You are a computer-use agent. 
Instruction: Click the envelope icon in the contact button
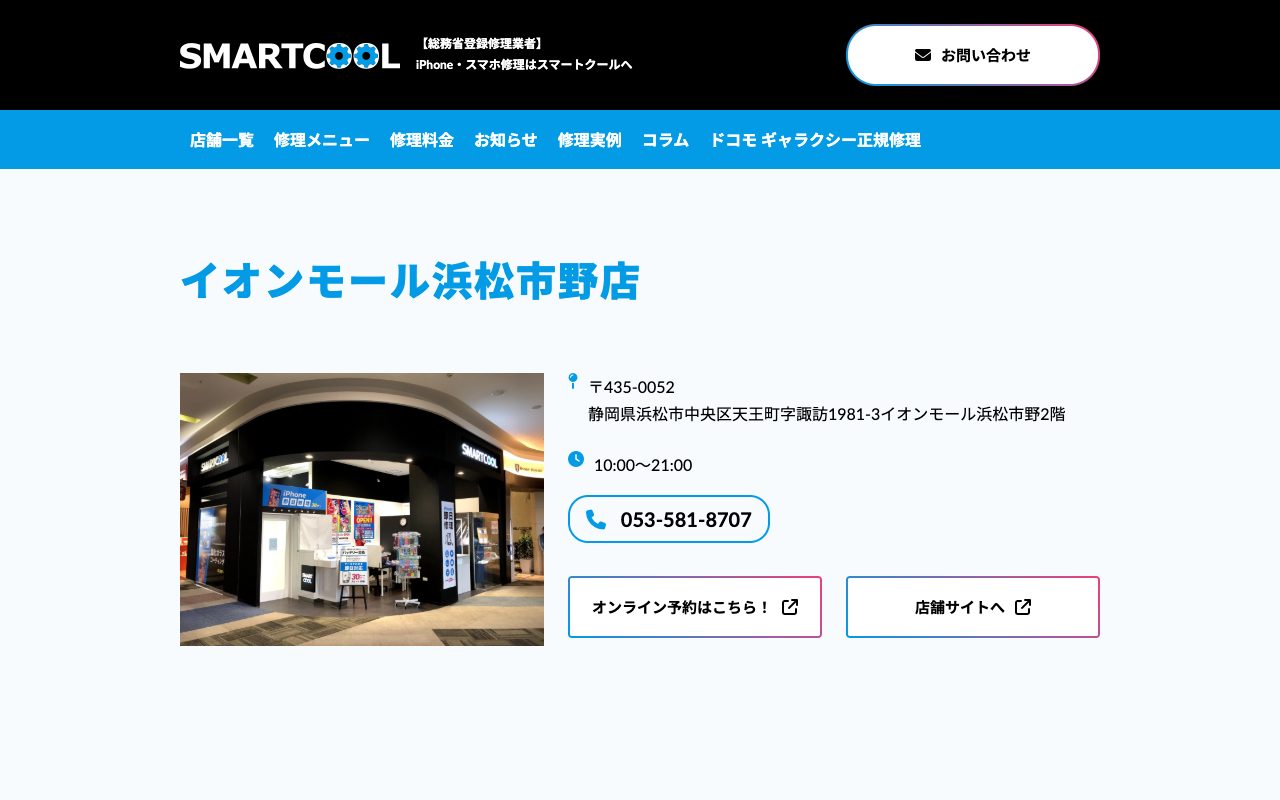pos(923,55)
